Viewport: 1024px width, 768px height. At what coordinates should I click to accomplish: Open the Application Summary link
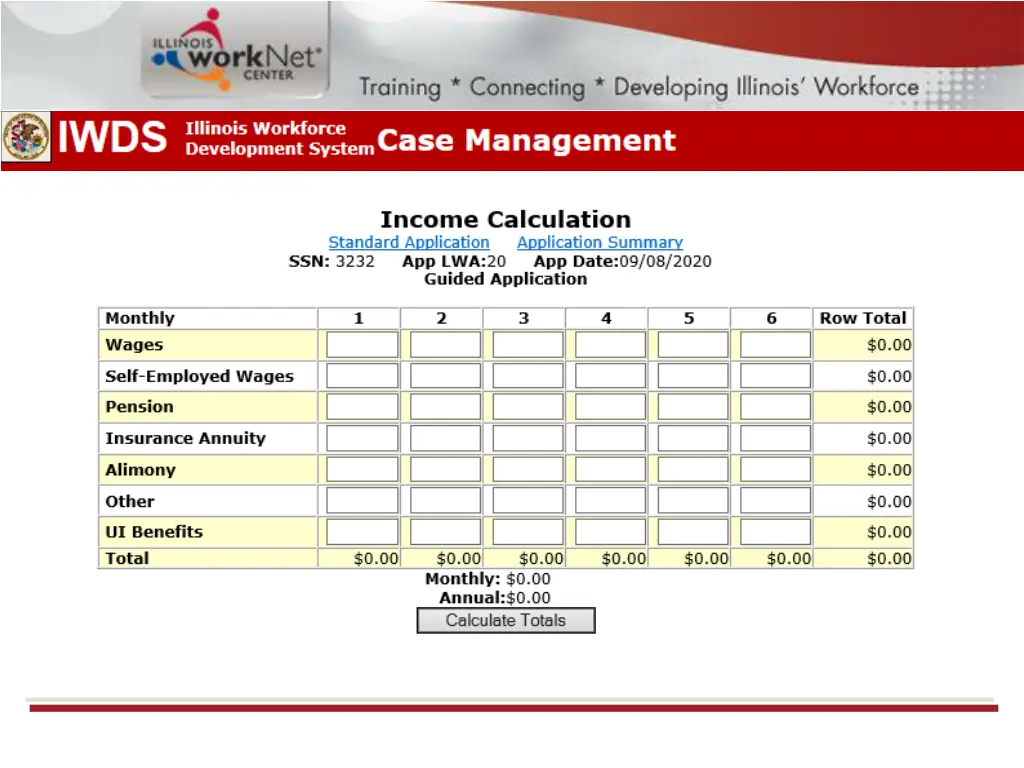(600, 242)
